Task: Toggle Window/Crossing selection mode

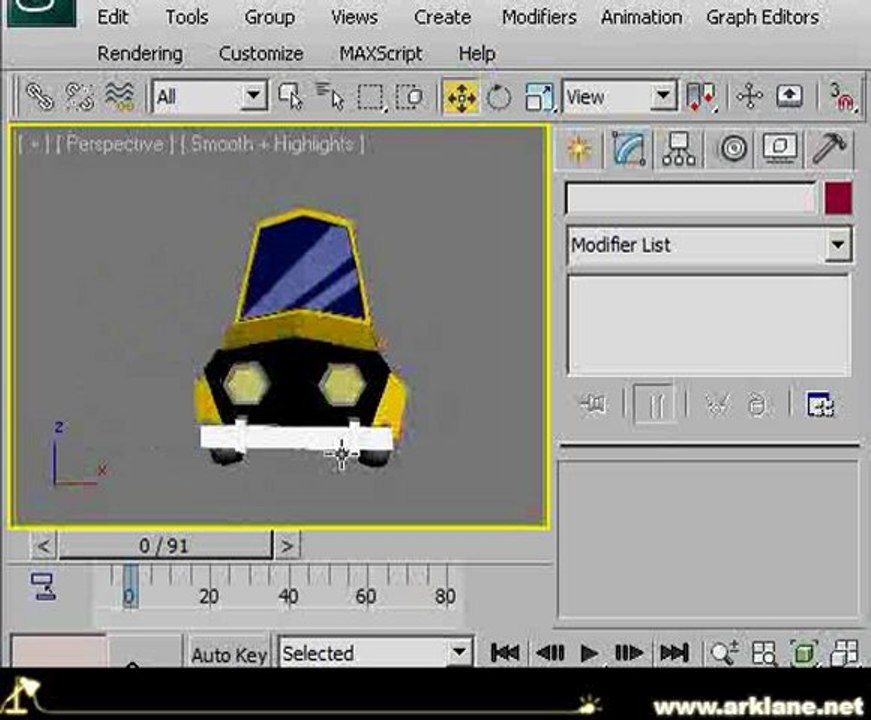Action: point(410,97)
